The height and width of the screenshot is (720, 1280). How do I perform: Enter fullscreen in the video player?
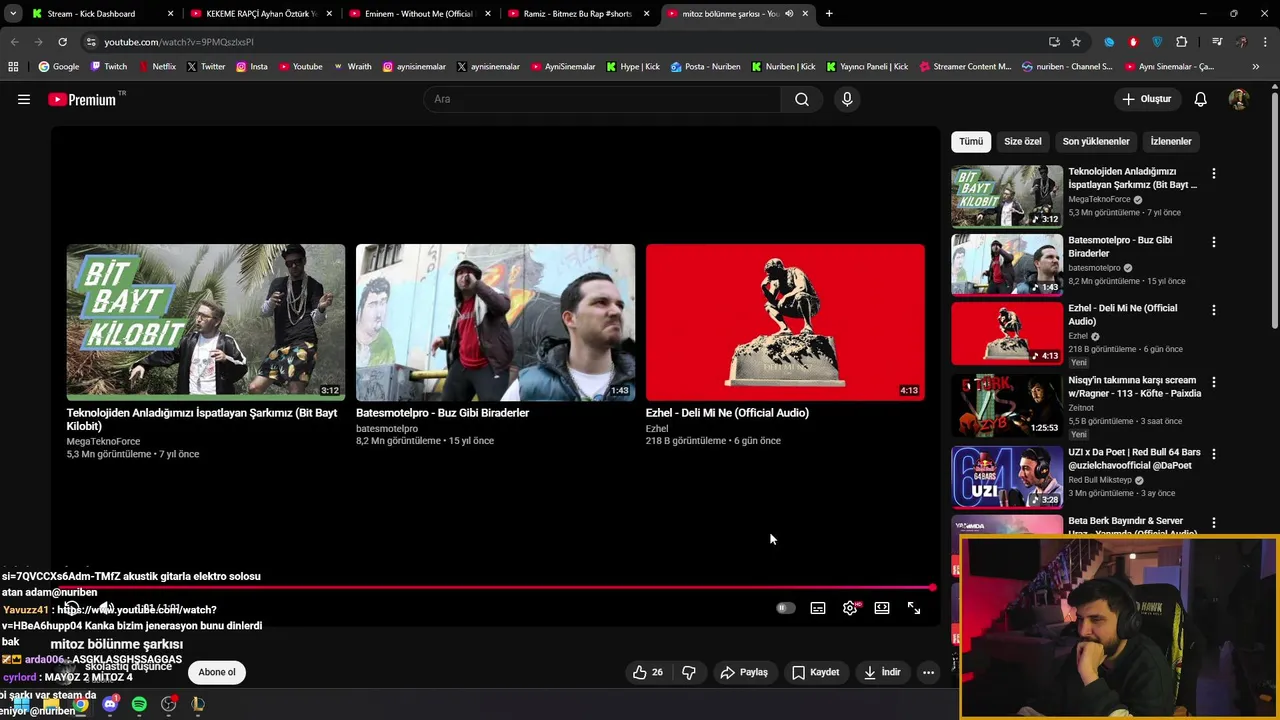point(914,608)
